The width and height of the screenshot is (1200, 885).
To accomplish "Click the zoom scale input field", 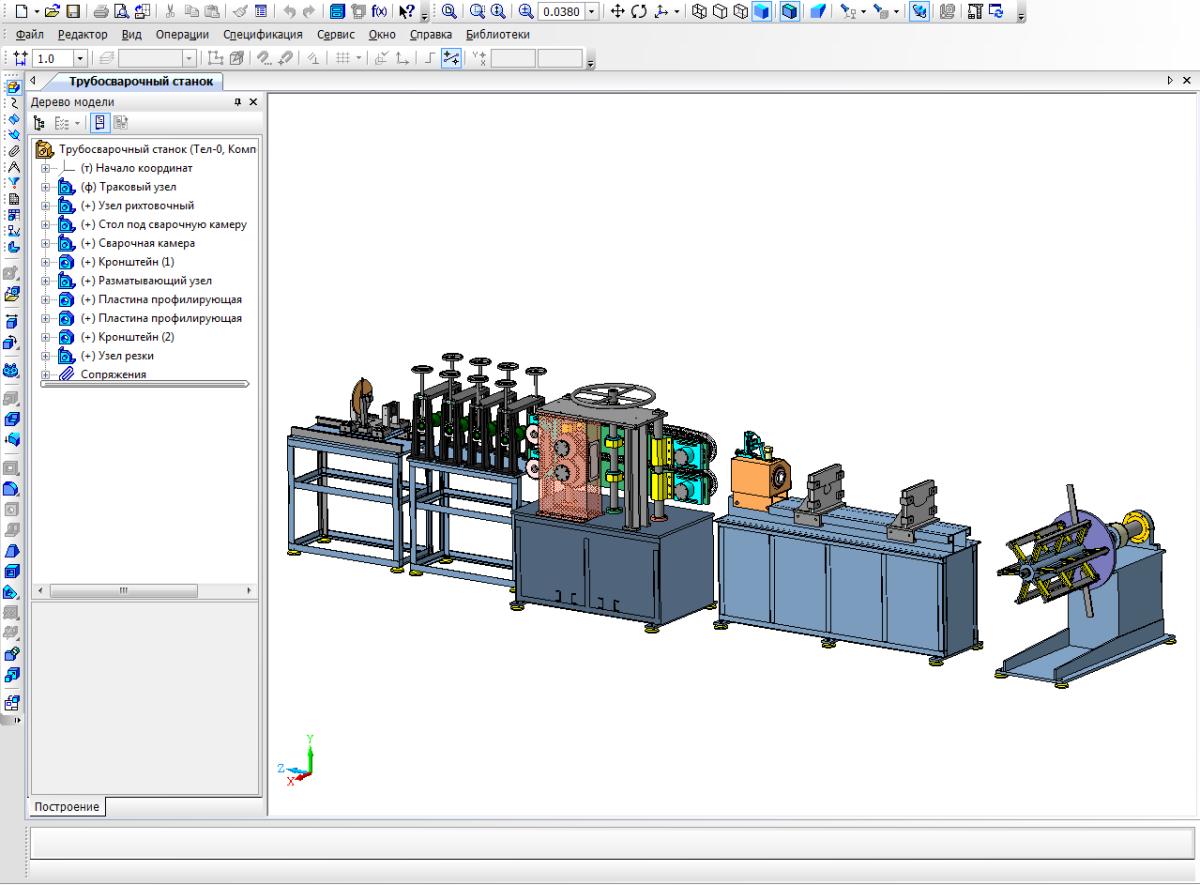I will (x=561, y=12).
